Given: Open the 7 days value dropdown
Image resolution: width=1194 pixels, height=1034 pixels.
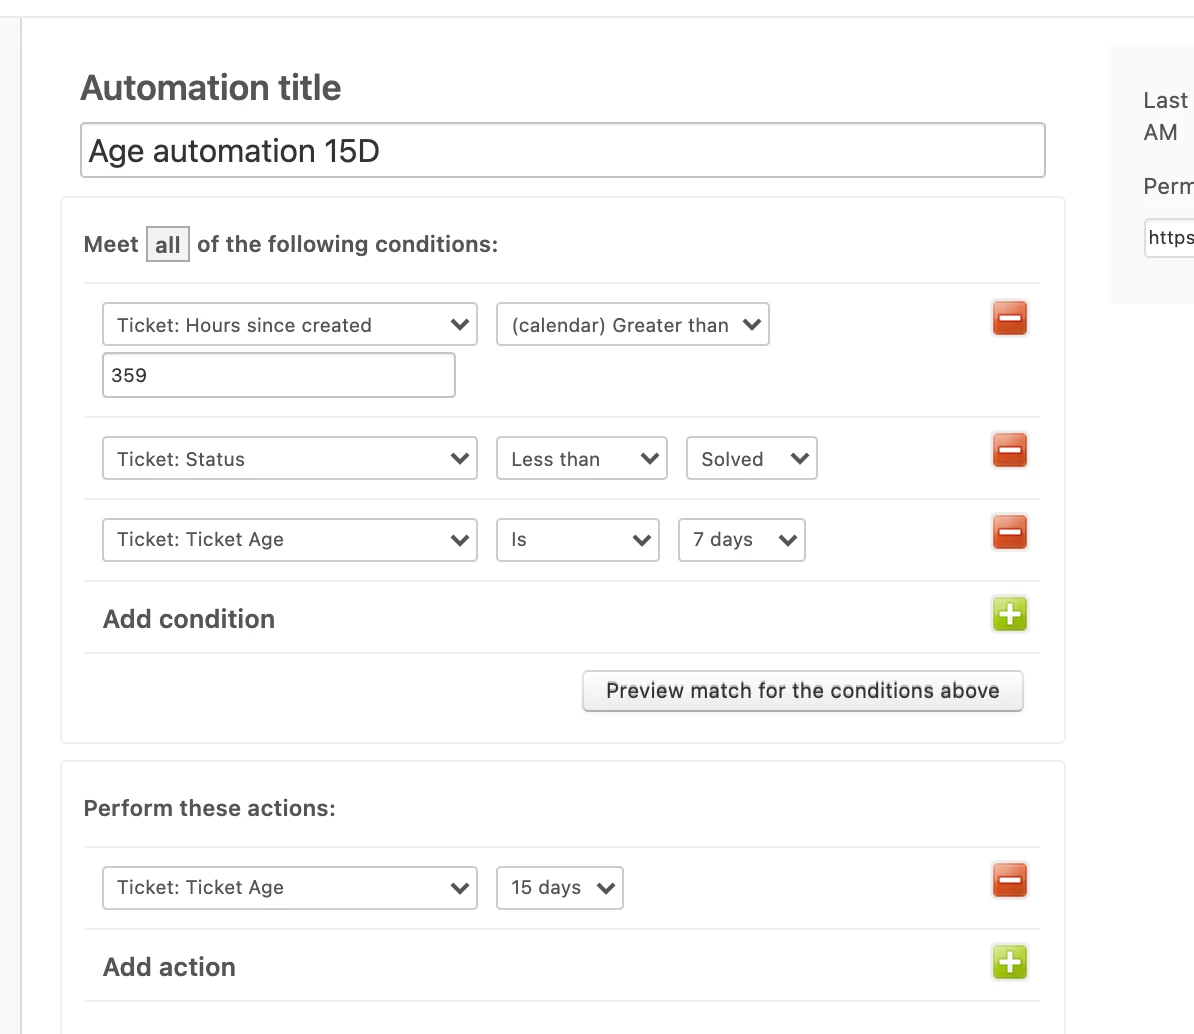Looking at the screenshot, I should coord(741,540).
